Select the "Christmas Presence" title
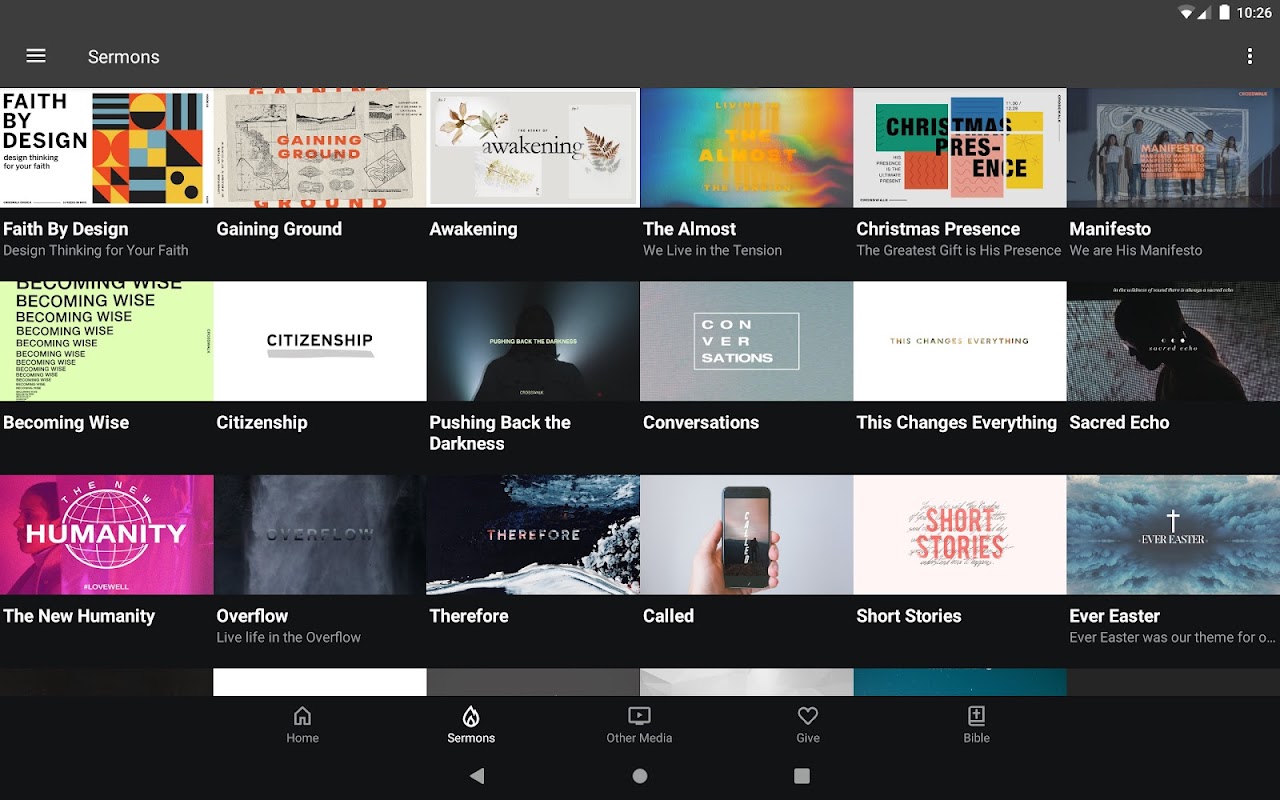 point(938,229)
